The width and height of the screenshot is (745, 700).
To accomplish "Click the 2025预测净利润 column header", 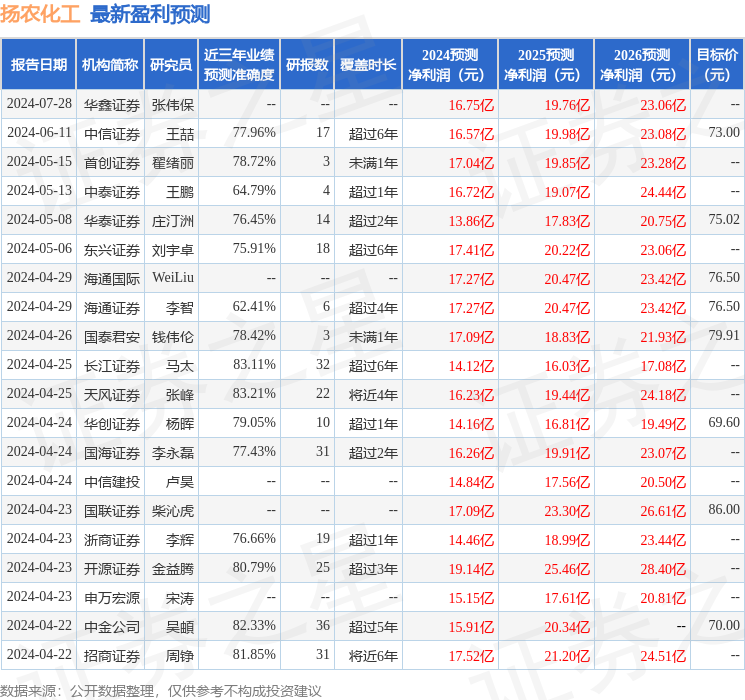I will 545,64.
